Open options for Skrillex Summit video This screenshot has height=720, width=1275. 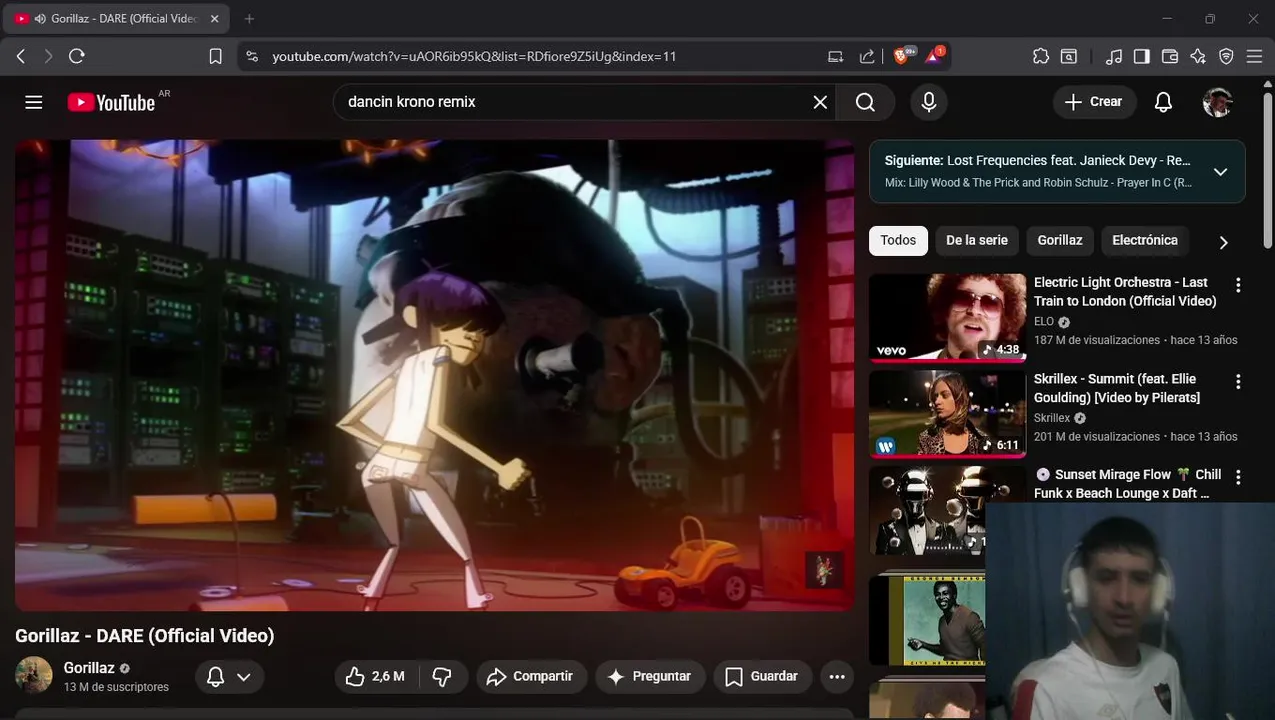coord(1238,382)
